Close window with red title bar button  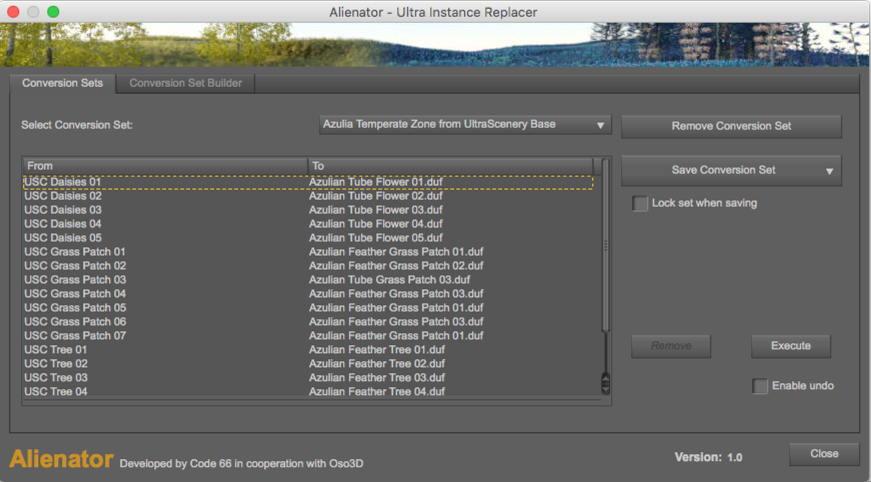13,12
